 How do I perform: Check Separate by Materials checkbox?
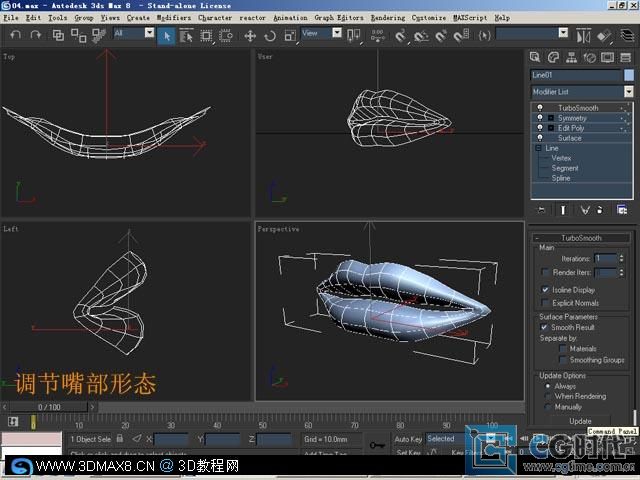click(x=562, y=348)
